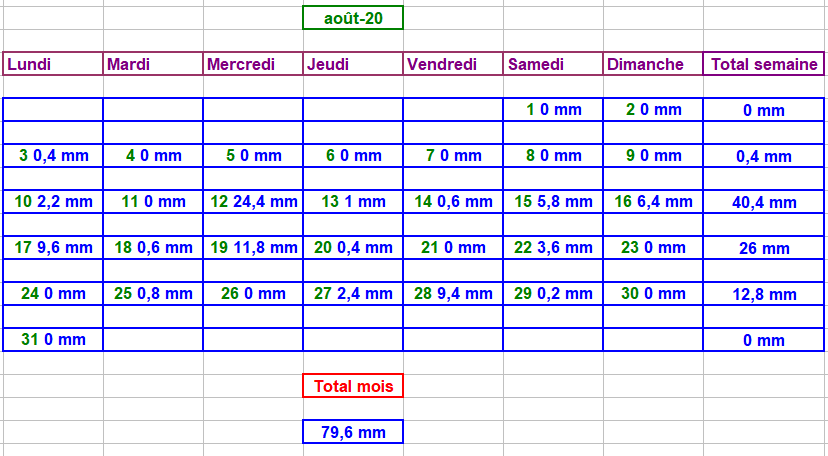Select the cell showing 12 24,4 mm
Image resolution: width=828 pixels, height=456 pixels.
click(253, 202)
